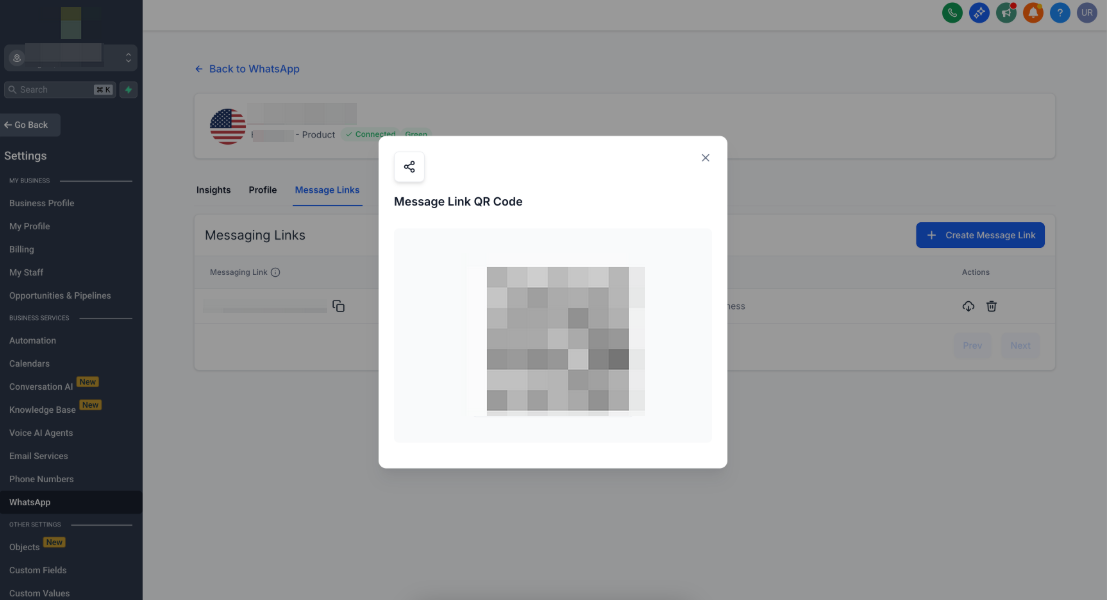
Task: Open the orange notifications bell
Action: 1033,13
